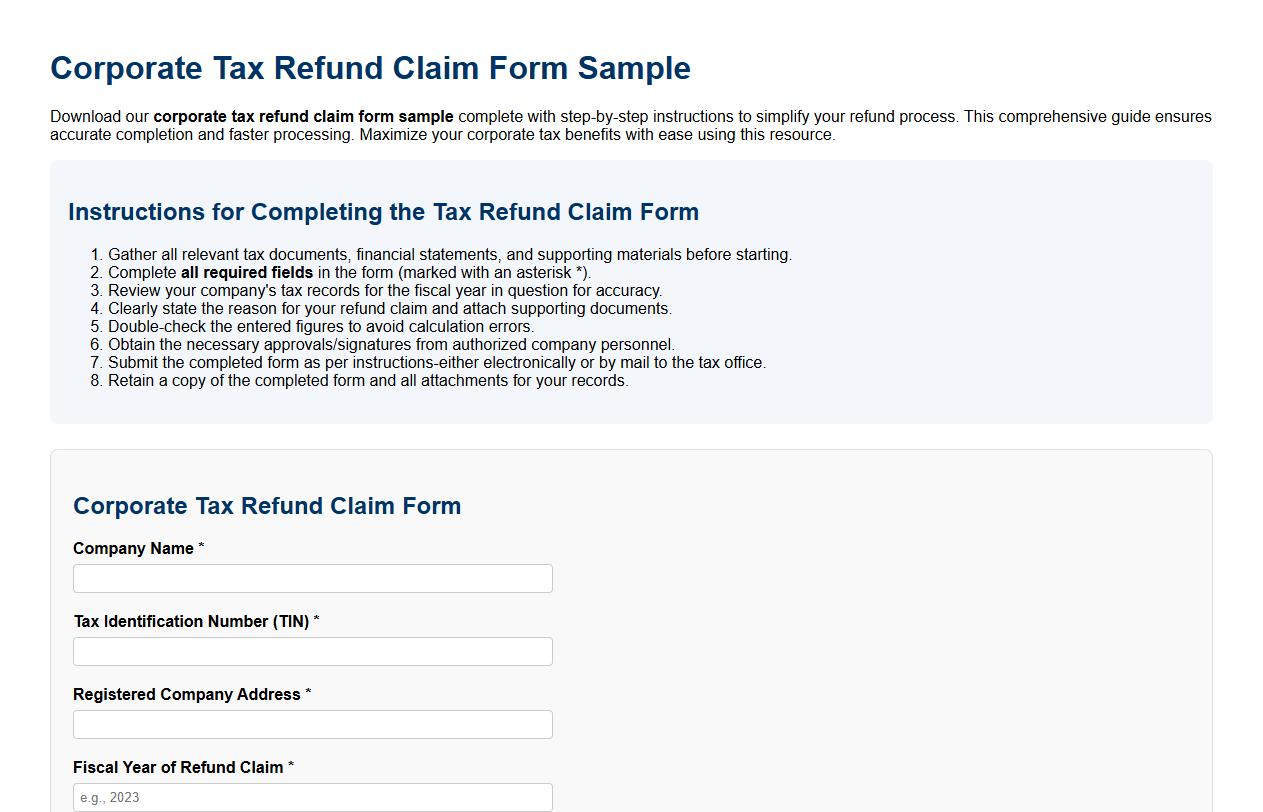The image size is (1263, 812).
Task: Focus the Tax Identification Number (TIN) field
Action: (x=312, y=651)
